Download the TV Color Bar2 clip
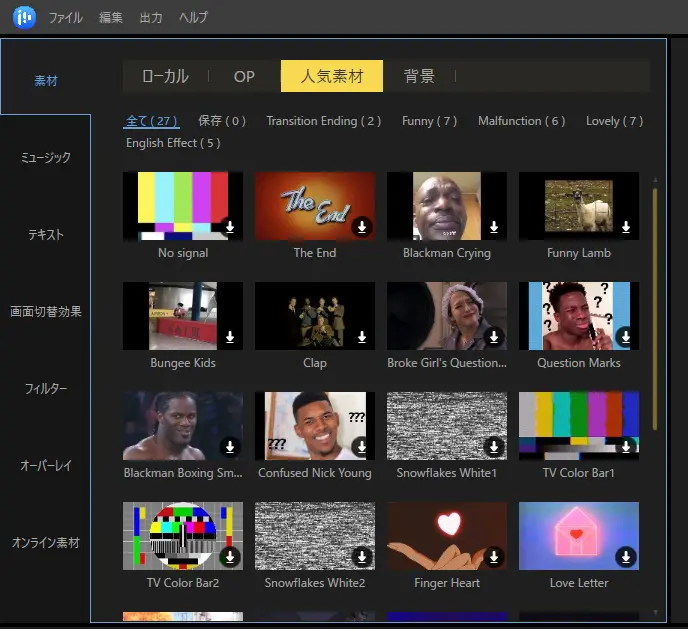This screenshot has height=629, width=688. (x=230, y=557)
